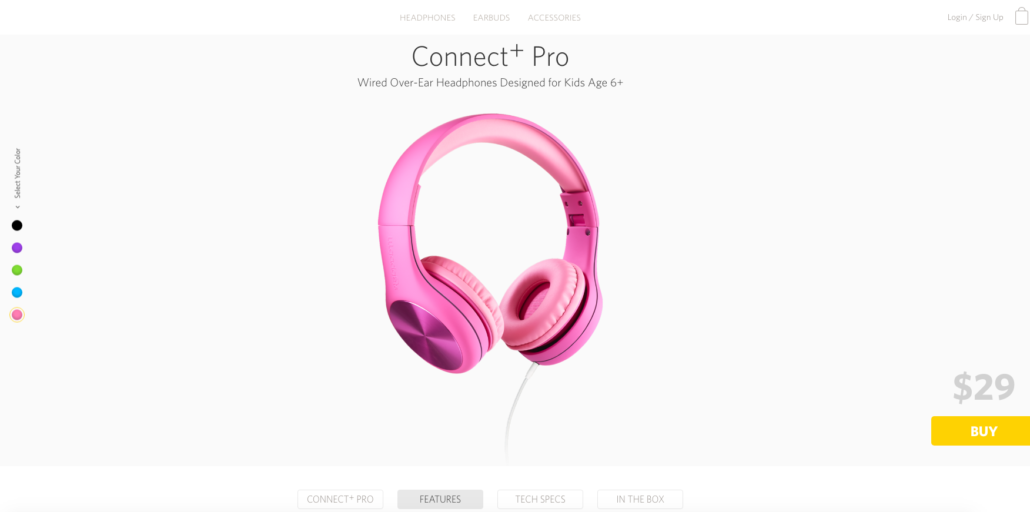Switch to the Features tab
The width and height of the screenshot is (1030, 512).
440,500
